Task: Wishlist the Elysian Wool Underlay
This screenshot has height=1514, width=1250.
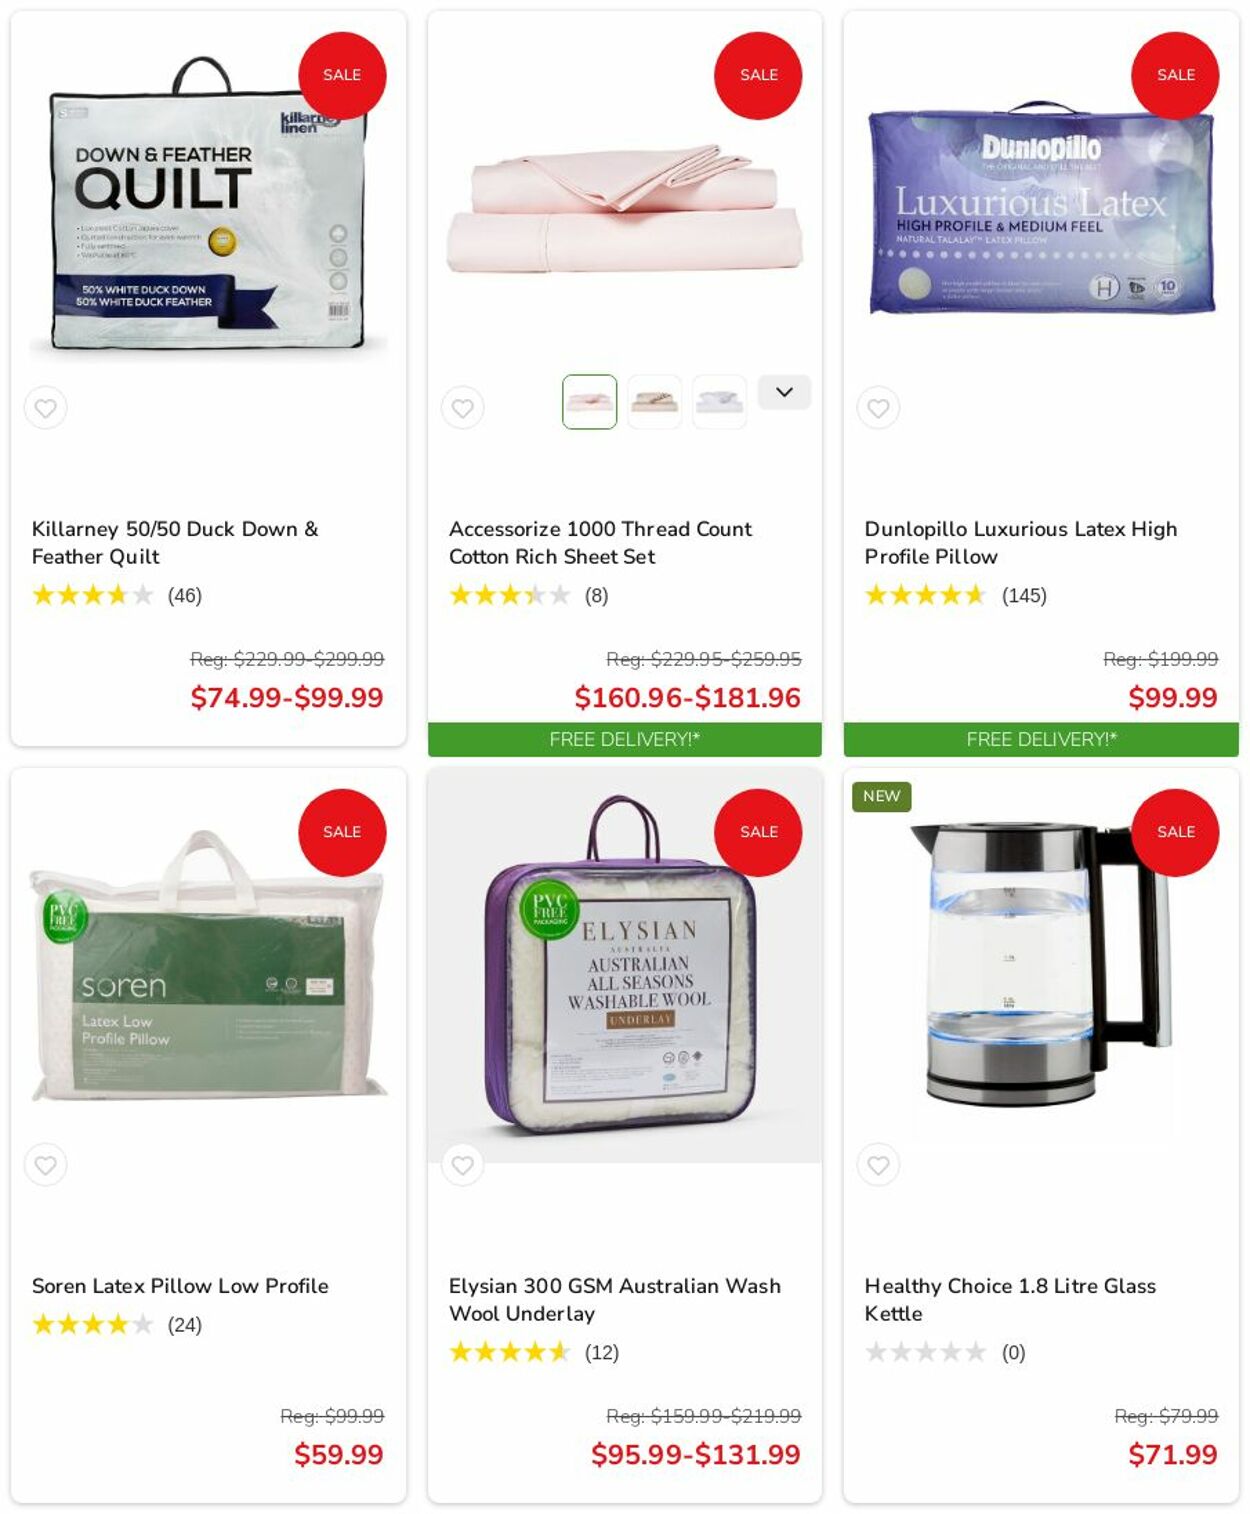Action: coord(462,1165)
